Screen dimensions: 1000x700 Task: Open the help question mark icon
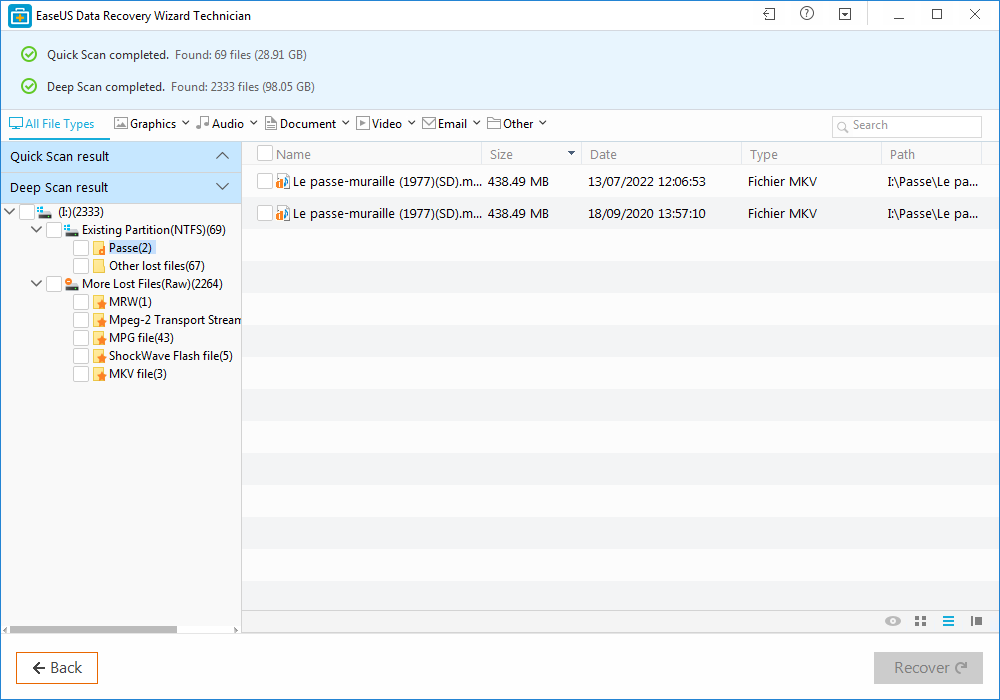(x=807, y=13)
